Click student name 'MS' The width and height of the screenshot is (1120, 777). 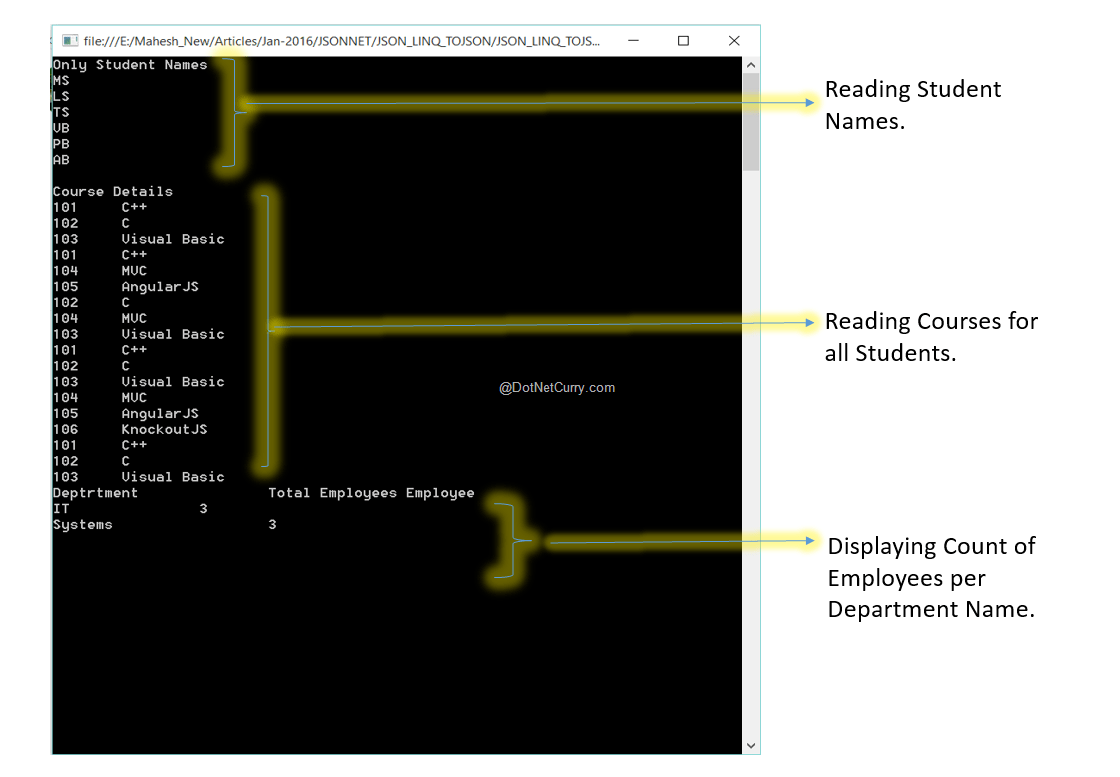pos(61,81)
